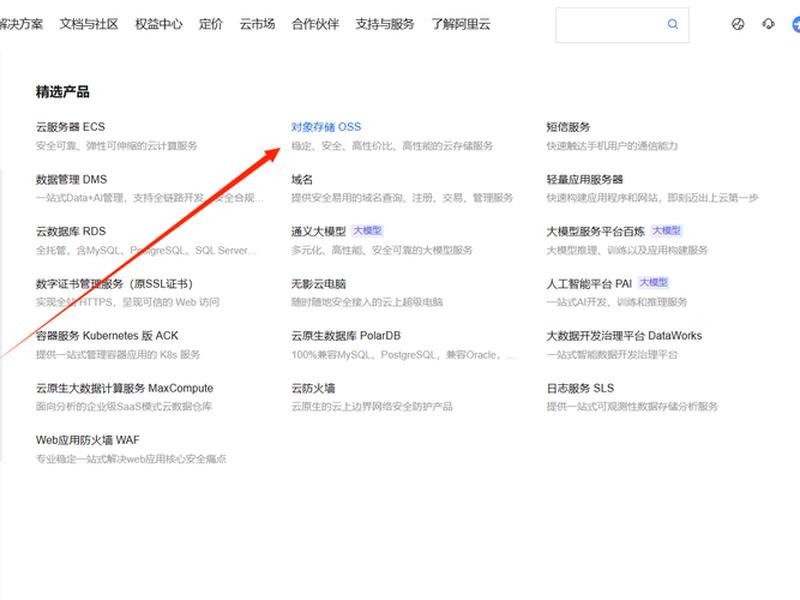Open Web应用防火墙 WAF link

[x=88, y=440]
